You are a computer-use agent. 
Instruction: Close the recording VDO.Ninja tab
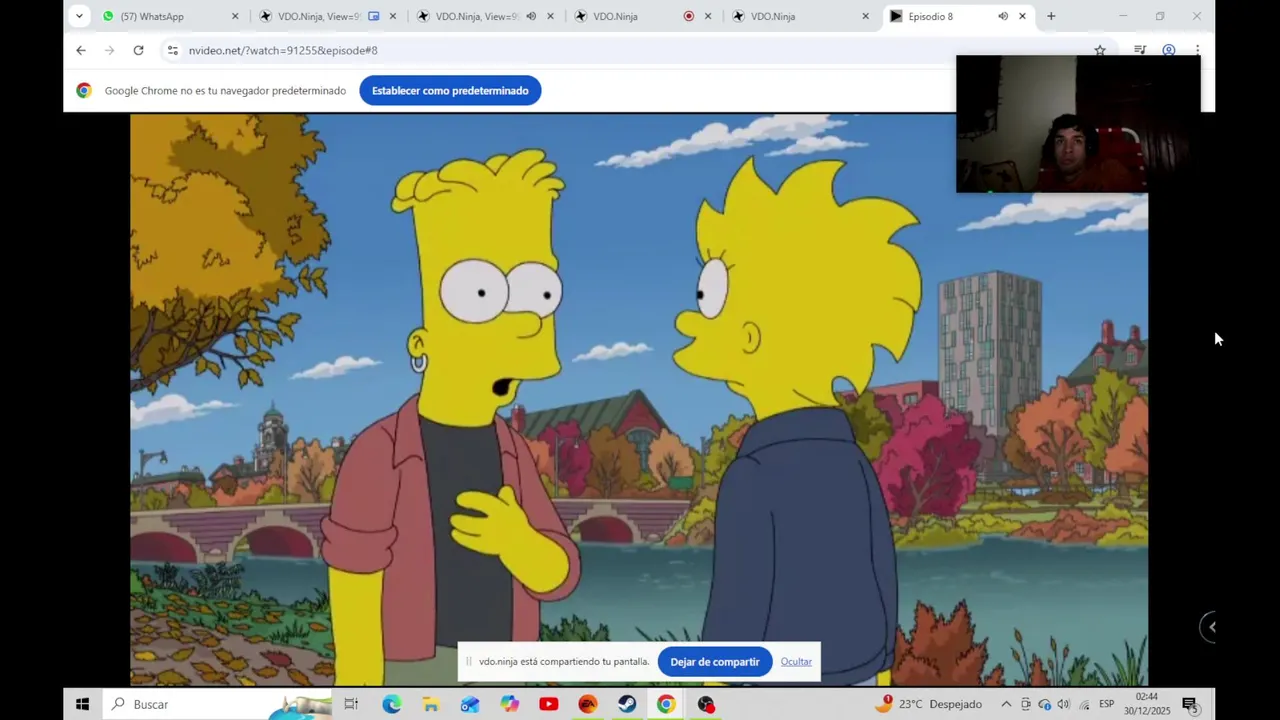coord(708,16)
